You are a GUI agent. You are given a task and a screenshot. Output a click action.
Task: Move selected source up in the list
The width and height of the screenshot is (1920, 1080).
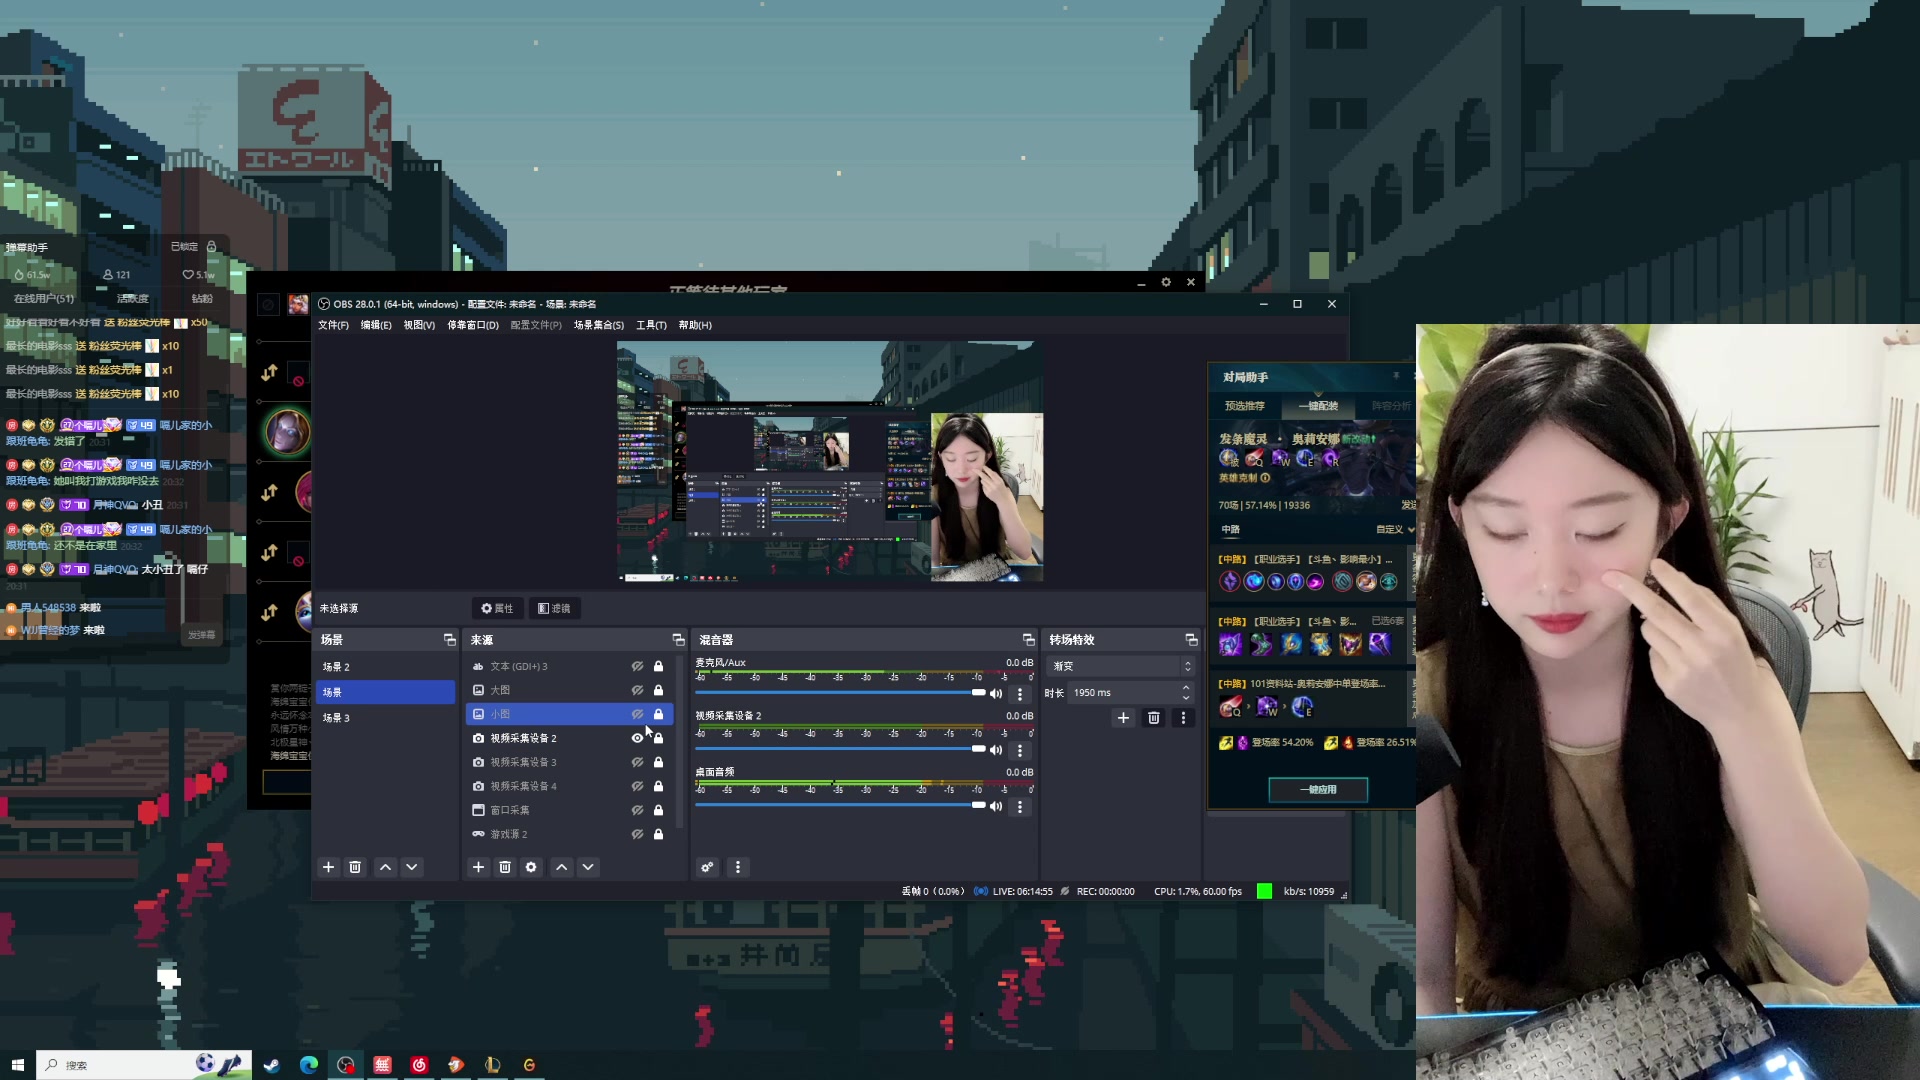coord(562,867)
